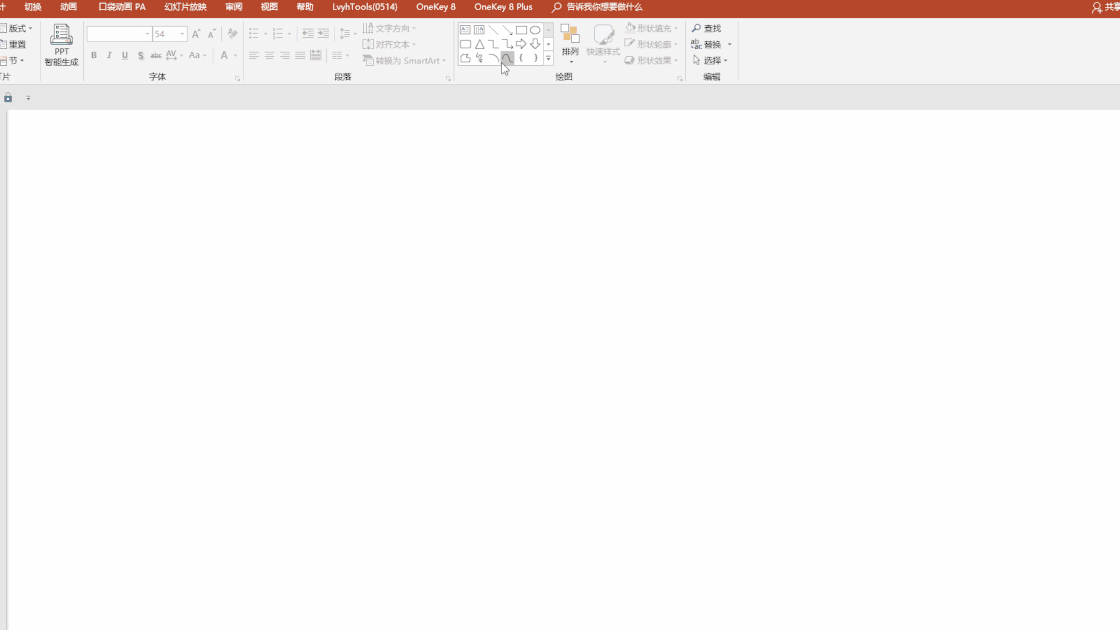Choose the rectangle shape in first row
The image size is (1120, 630).
(x=521, y=30)
